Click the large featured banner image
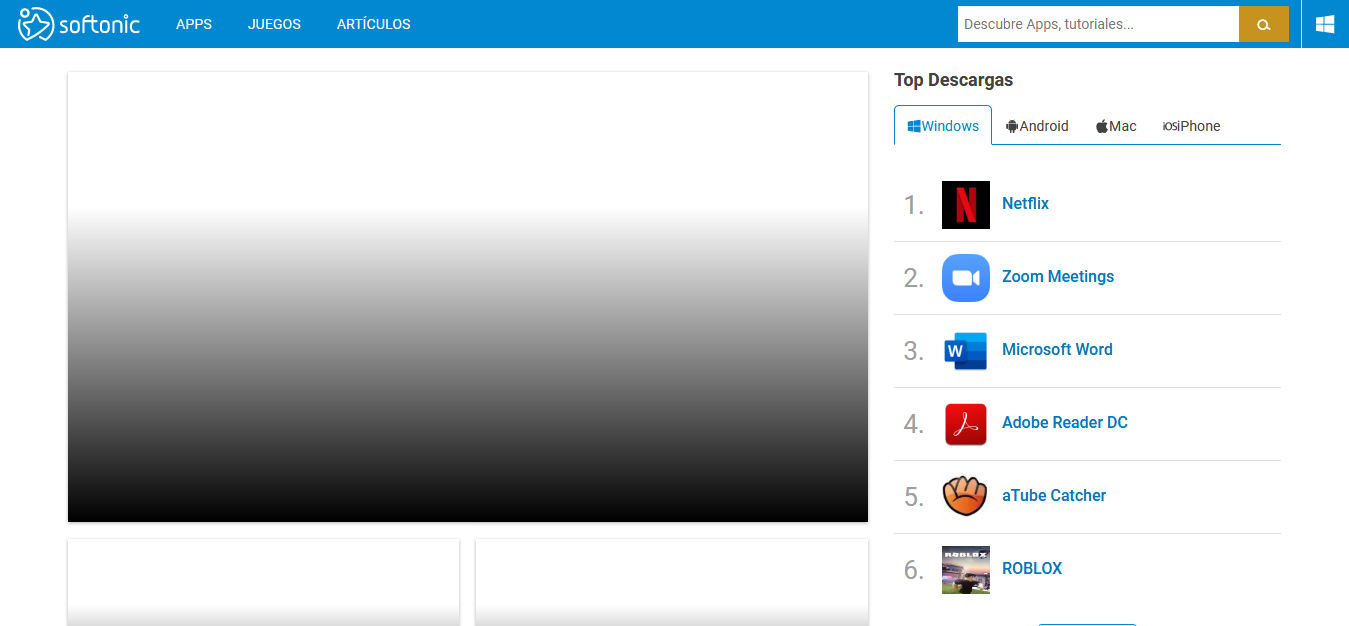The image size is (1349, 626). (x=468, y=297)
